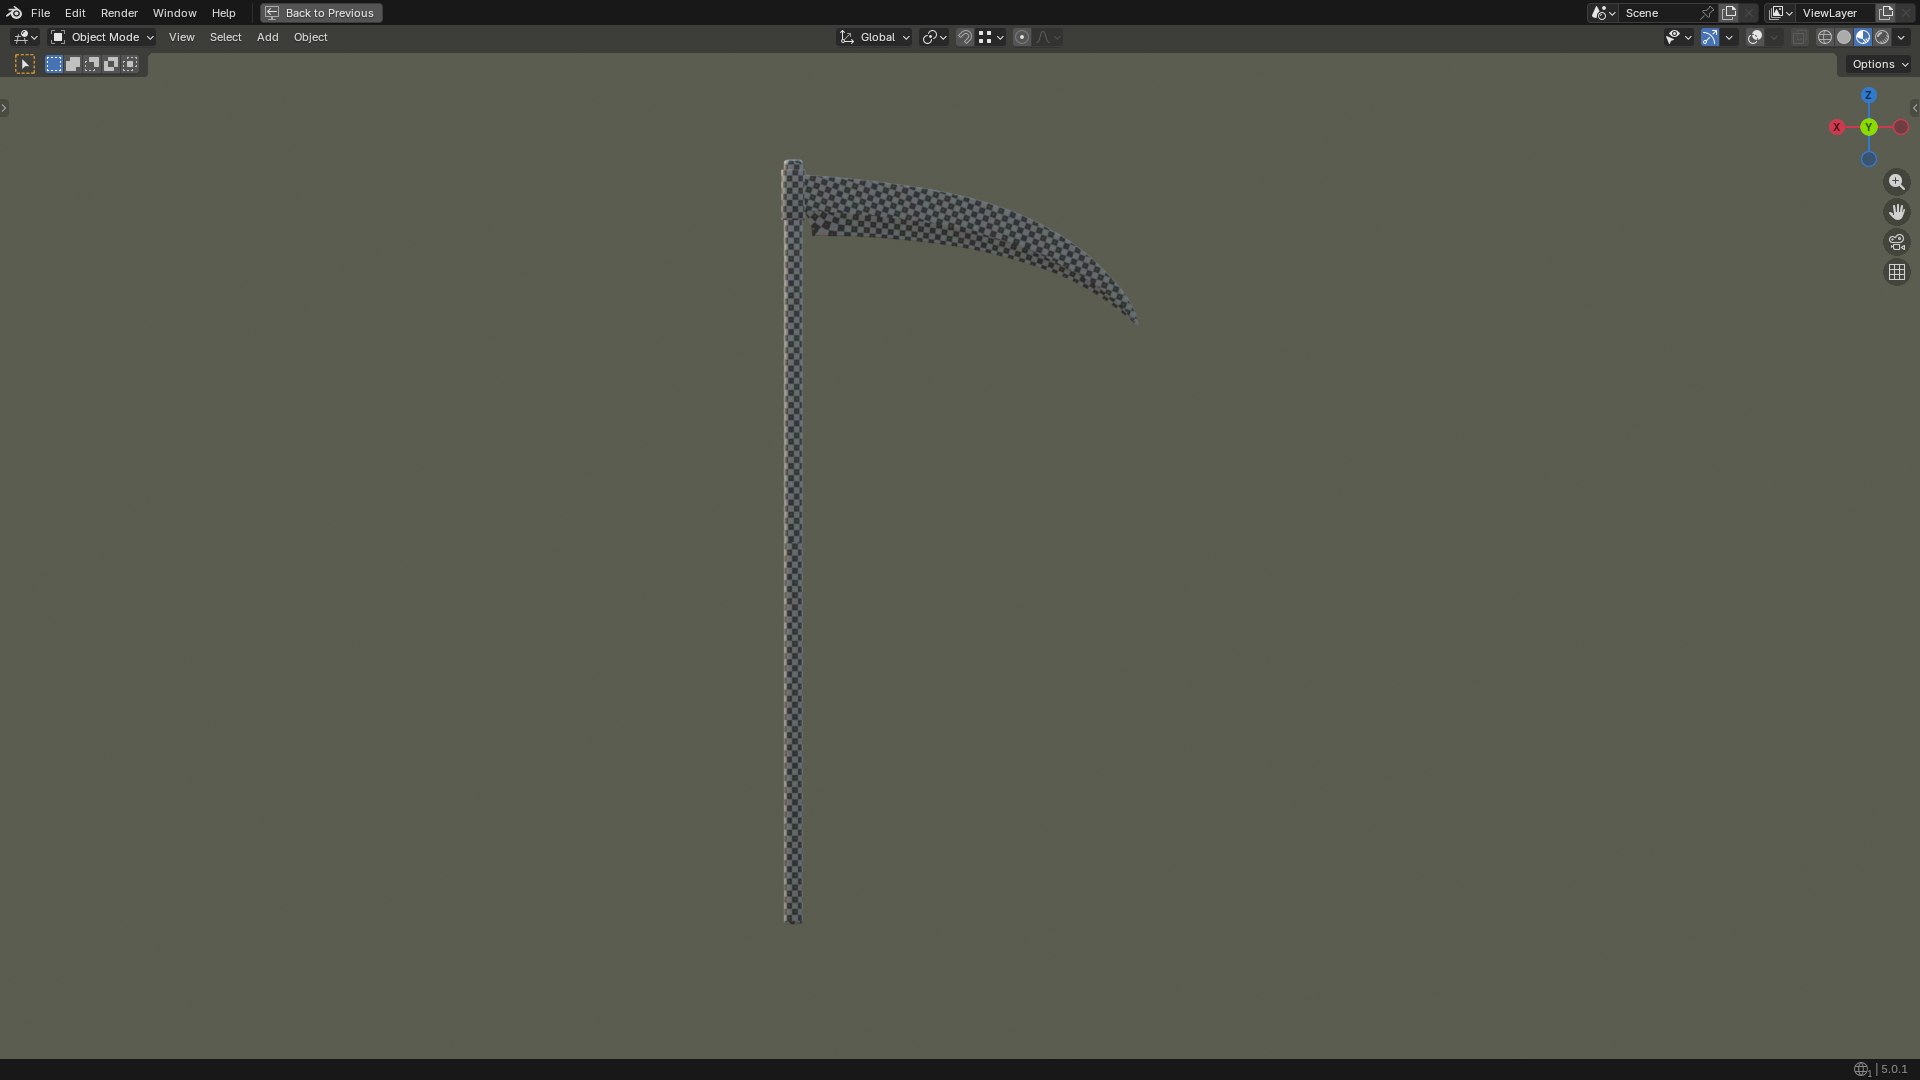Open the viewport View menu

(181, 37)
